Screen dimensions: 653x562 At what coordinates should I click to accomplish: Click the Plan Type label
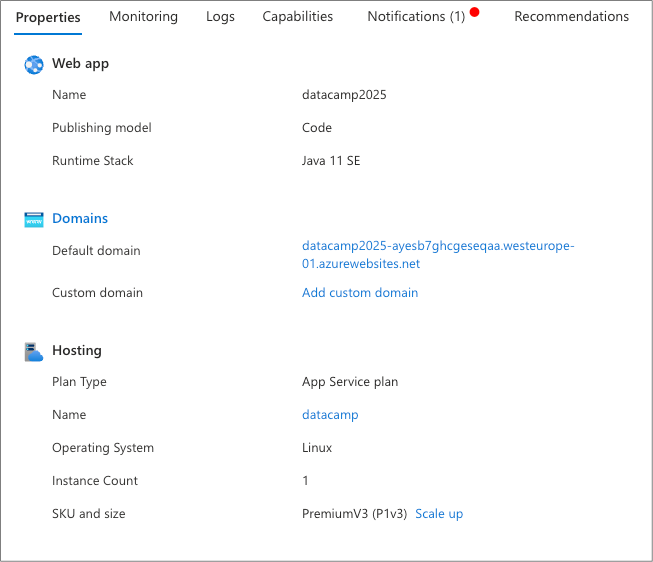tap(79, 382)
